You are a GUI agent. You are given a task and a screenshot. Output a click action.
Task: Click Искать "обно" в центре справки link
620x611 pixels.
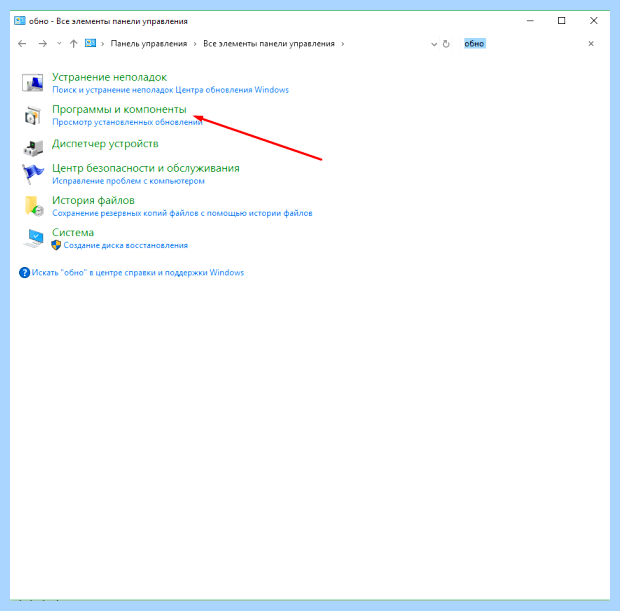coord(138,272)
